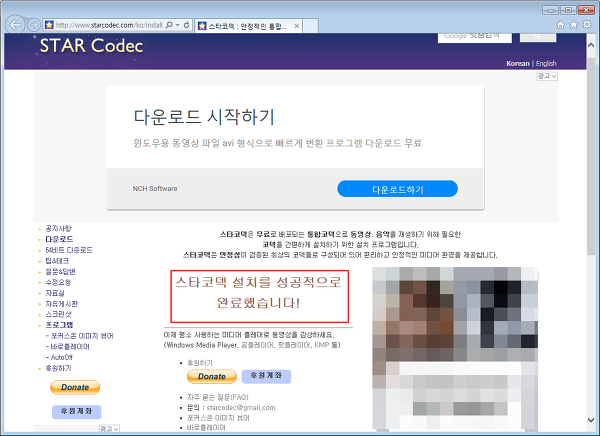Open AutoOff sidebar sublink
The width and height of the screenshot is (600, 436).
point(62,357)
